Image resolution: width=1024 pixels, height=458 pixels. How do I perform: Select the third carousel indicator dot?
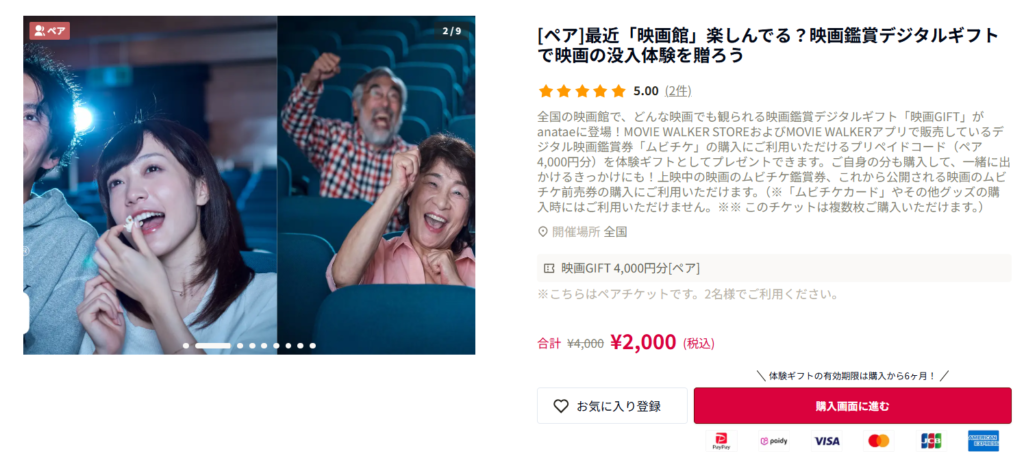(240, 346)
